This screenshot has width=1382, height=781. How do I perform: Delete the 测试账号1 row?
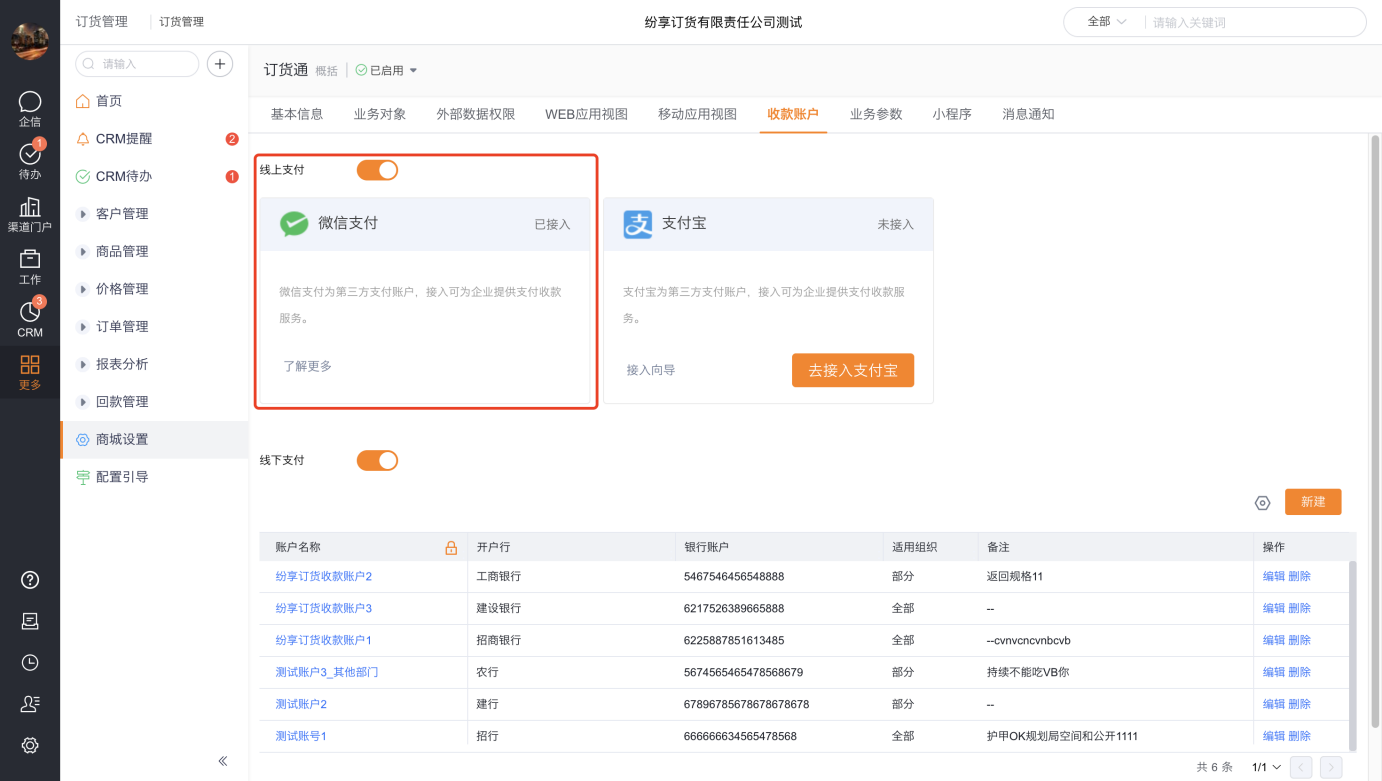click(x=1299, y=737)
